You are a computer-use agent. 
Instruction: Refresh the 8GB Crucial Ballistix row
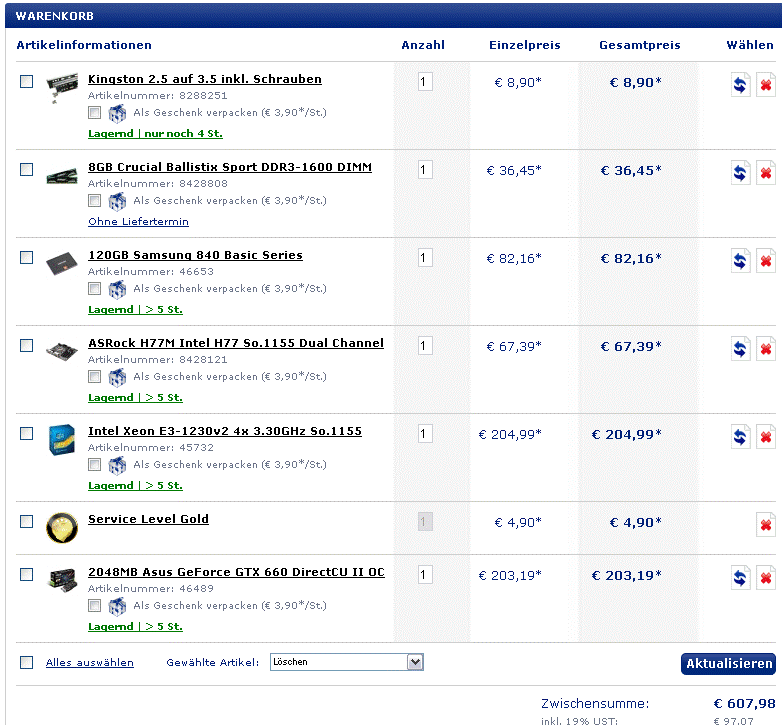[741, 173]
